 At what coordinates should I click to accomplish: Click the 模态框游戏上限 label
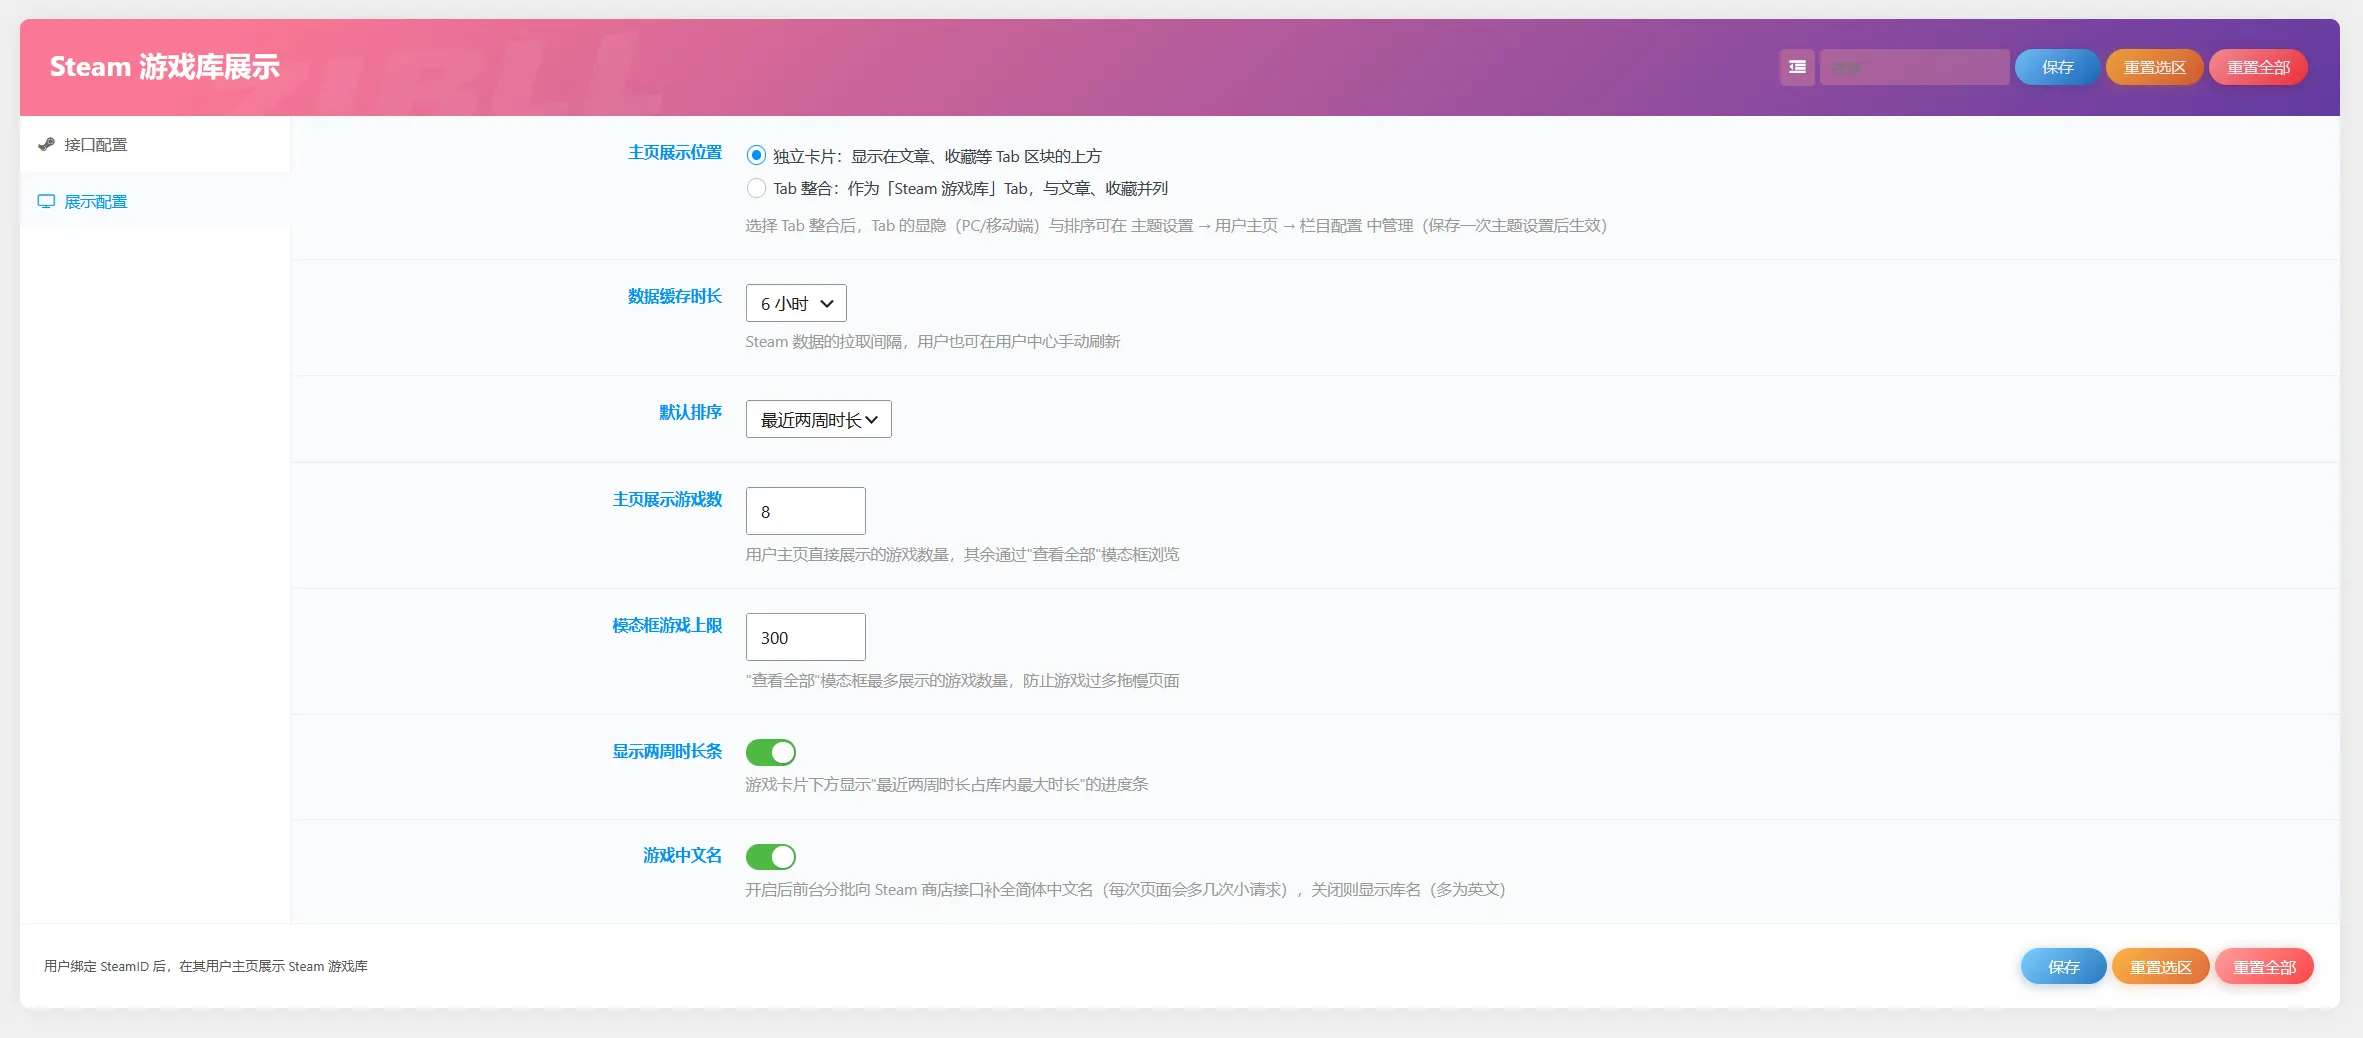667,626
